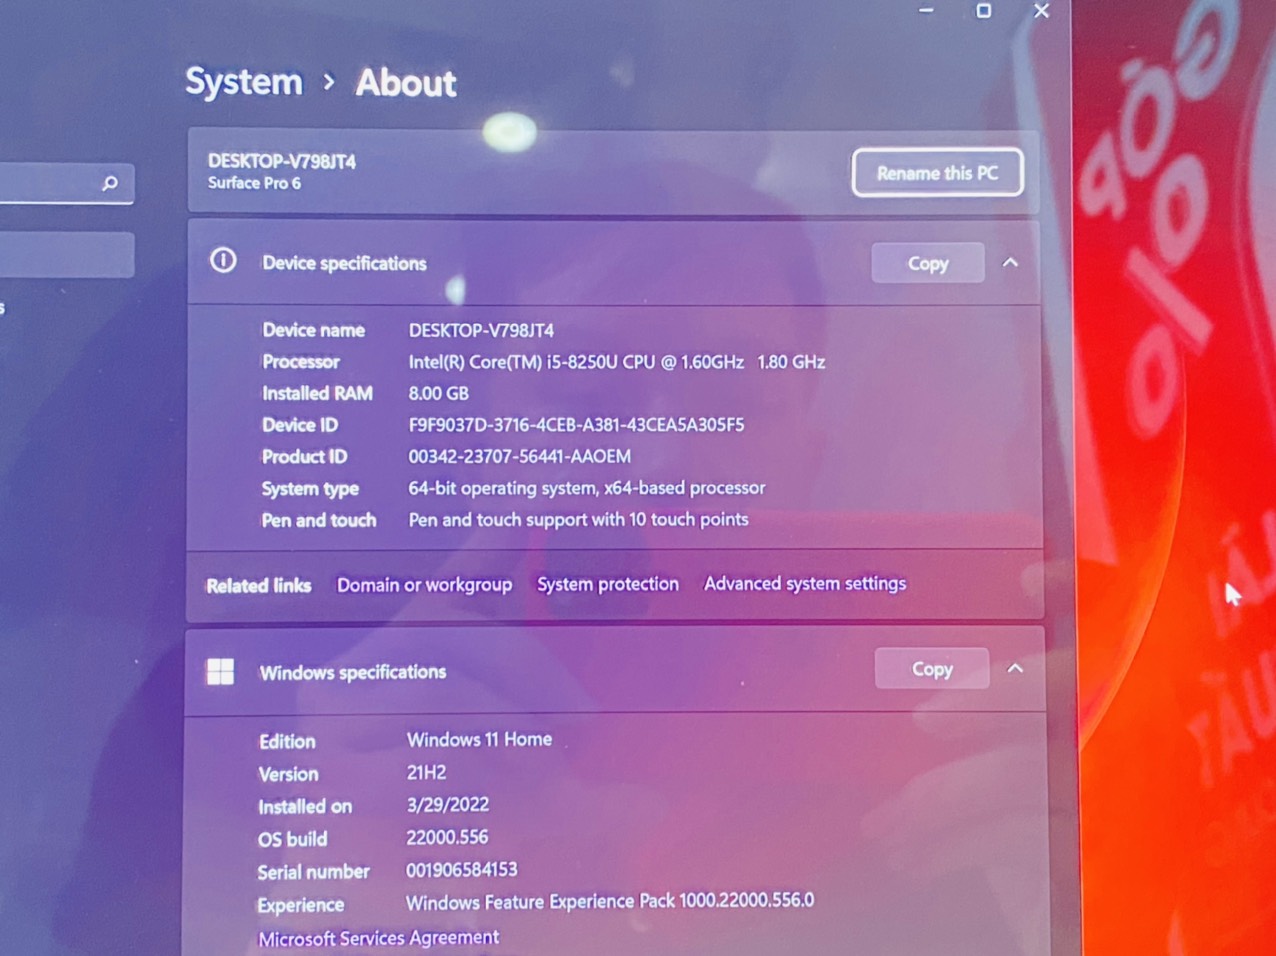
Task: Click the About breadcrumb title
Action: [406, 83]
